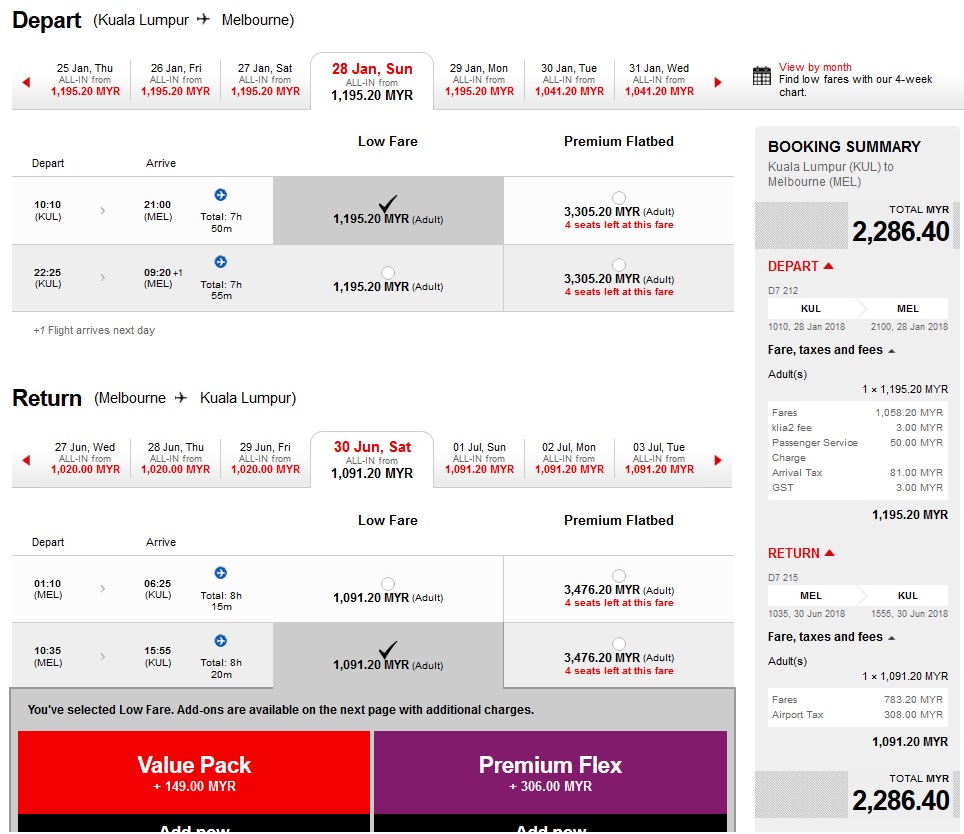The image size is (964, 834).
Task: Click left red arrow in Depart date strip
Action: pos(26,82)
